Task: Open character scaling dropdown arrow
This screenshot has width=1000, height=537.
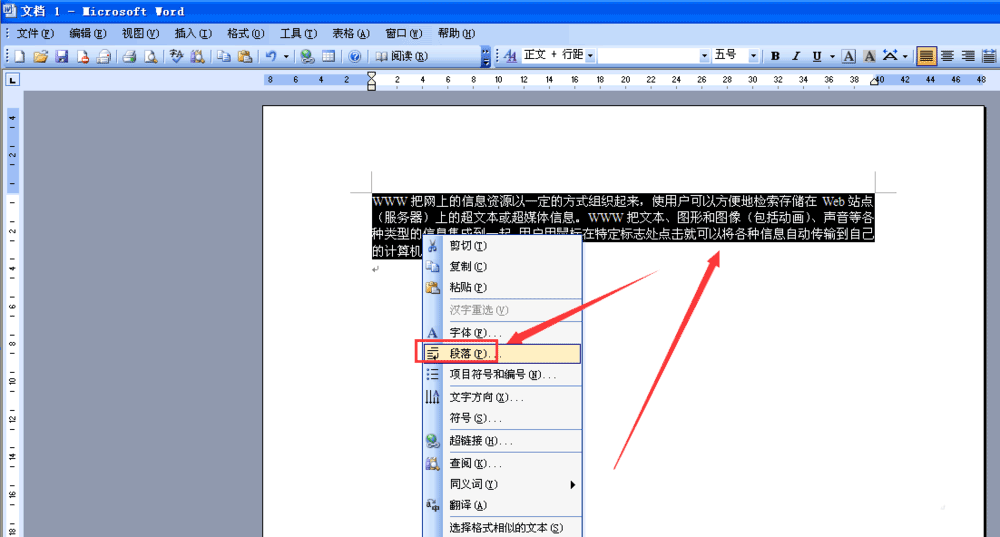Action: 905,56
